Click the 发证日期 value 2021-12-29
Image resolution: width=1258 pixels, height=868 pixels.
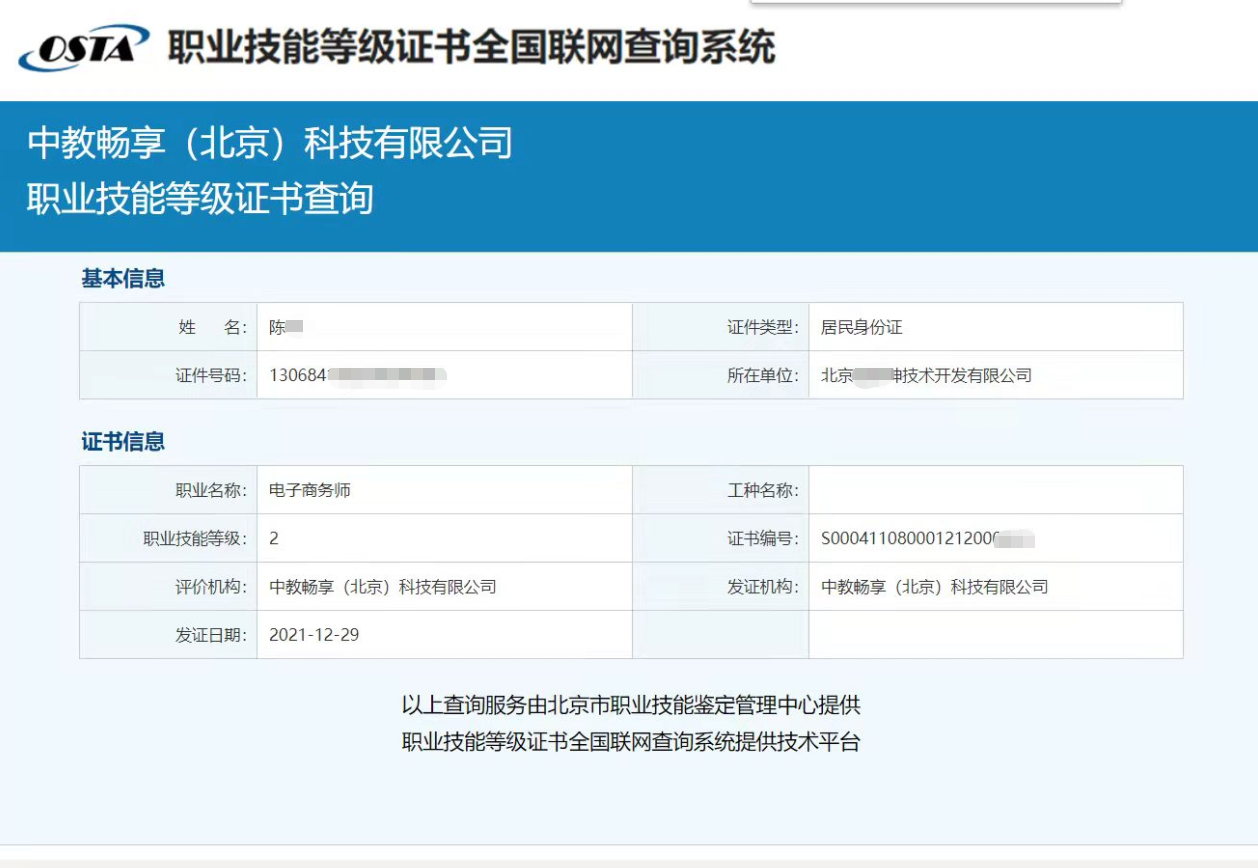tap(314, 635)
